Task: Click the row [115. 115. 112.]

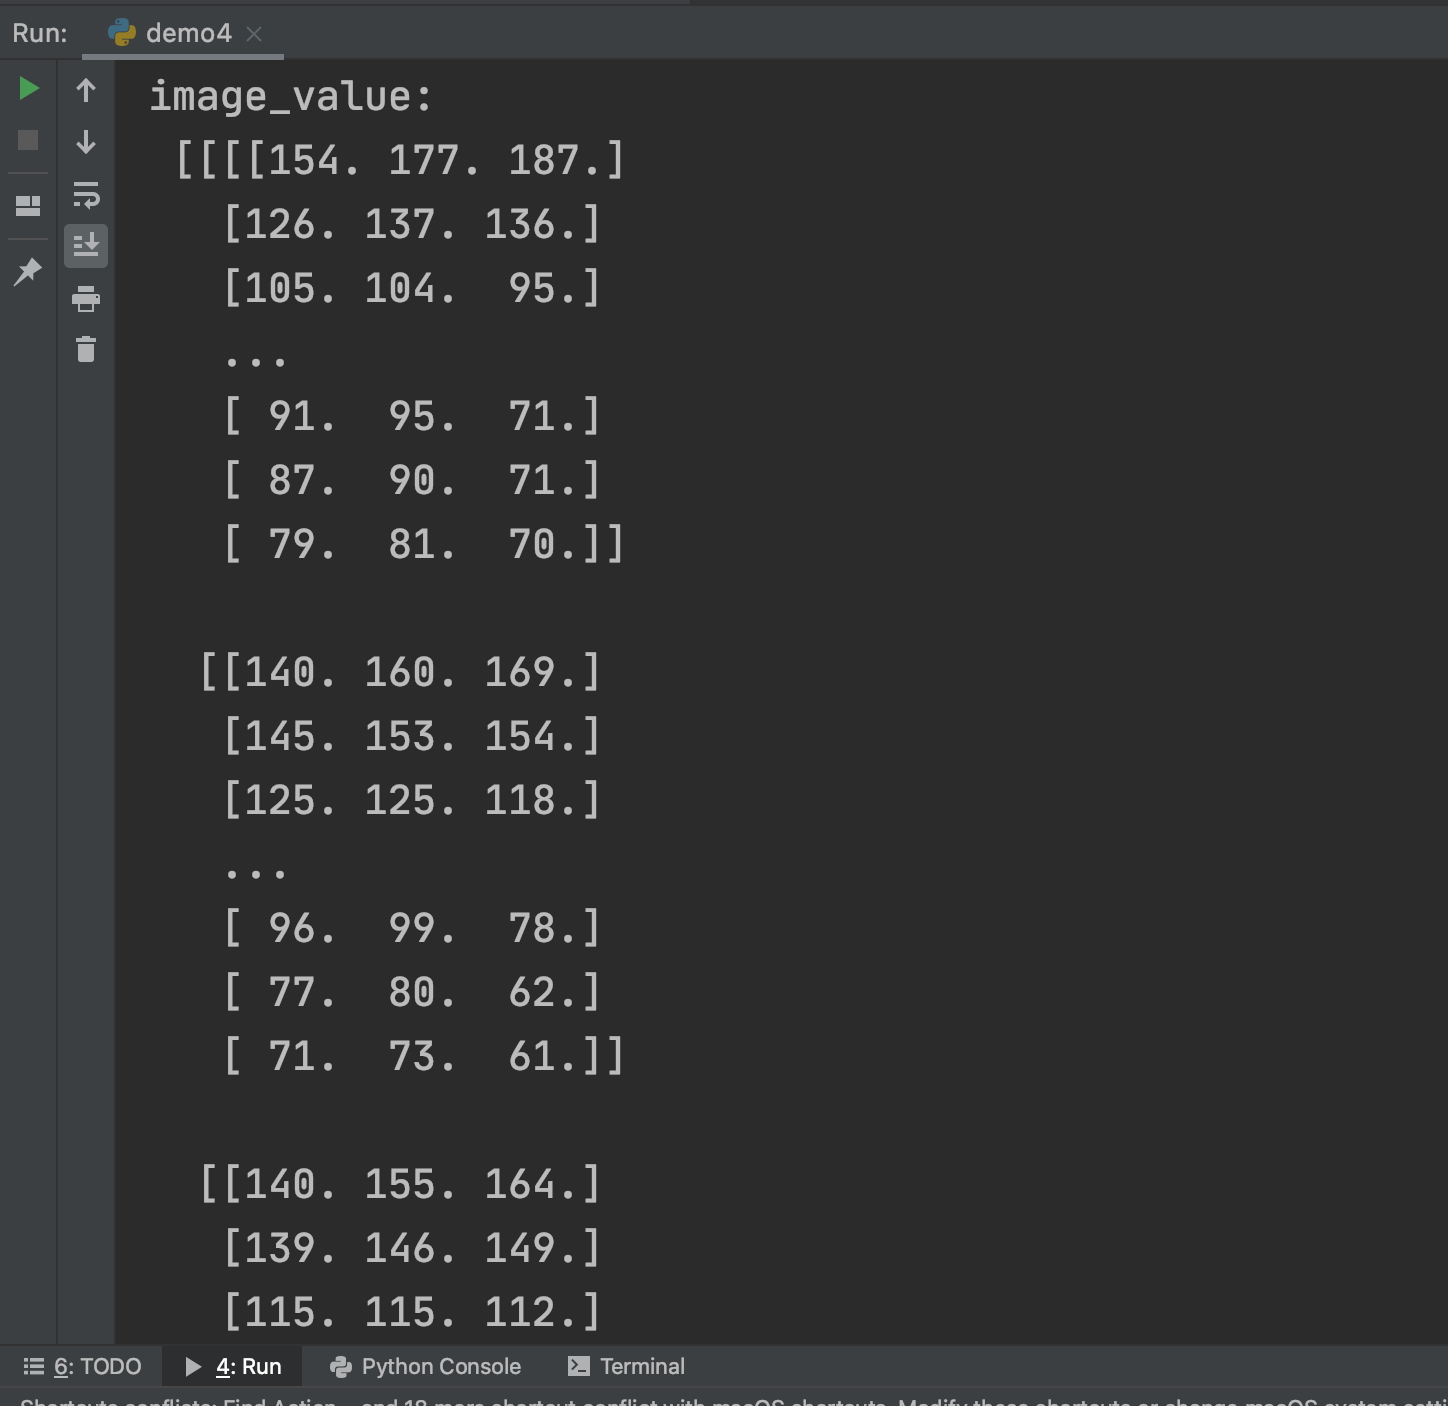Action: point(412,1312)
